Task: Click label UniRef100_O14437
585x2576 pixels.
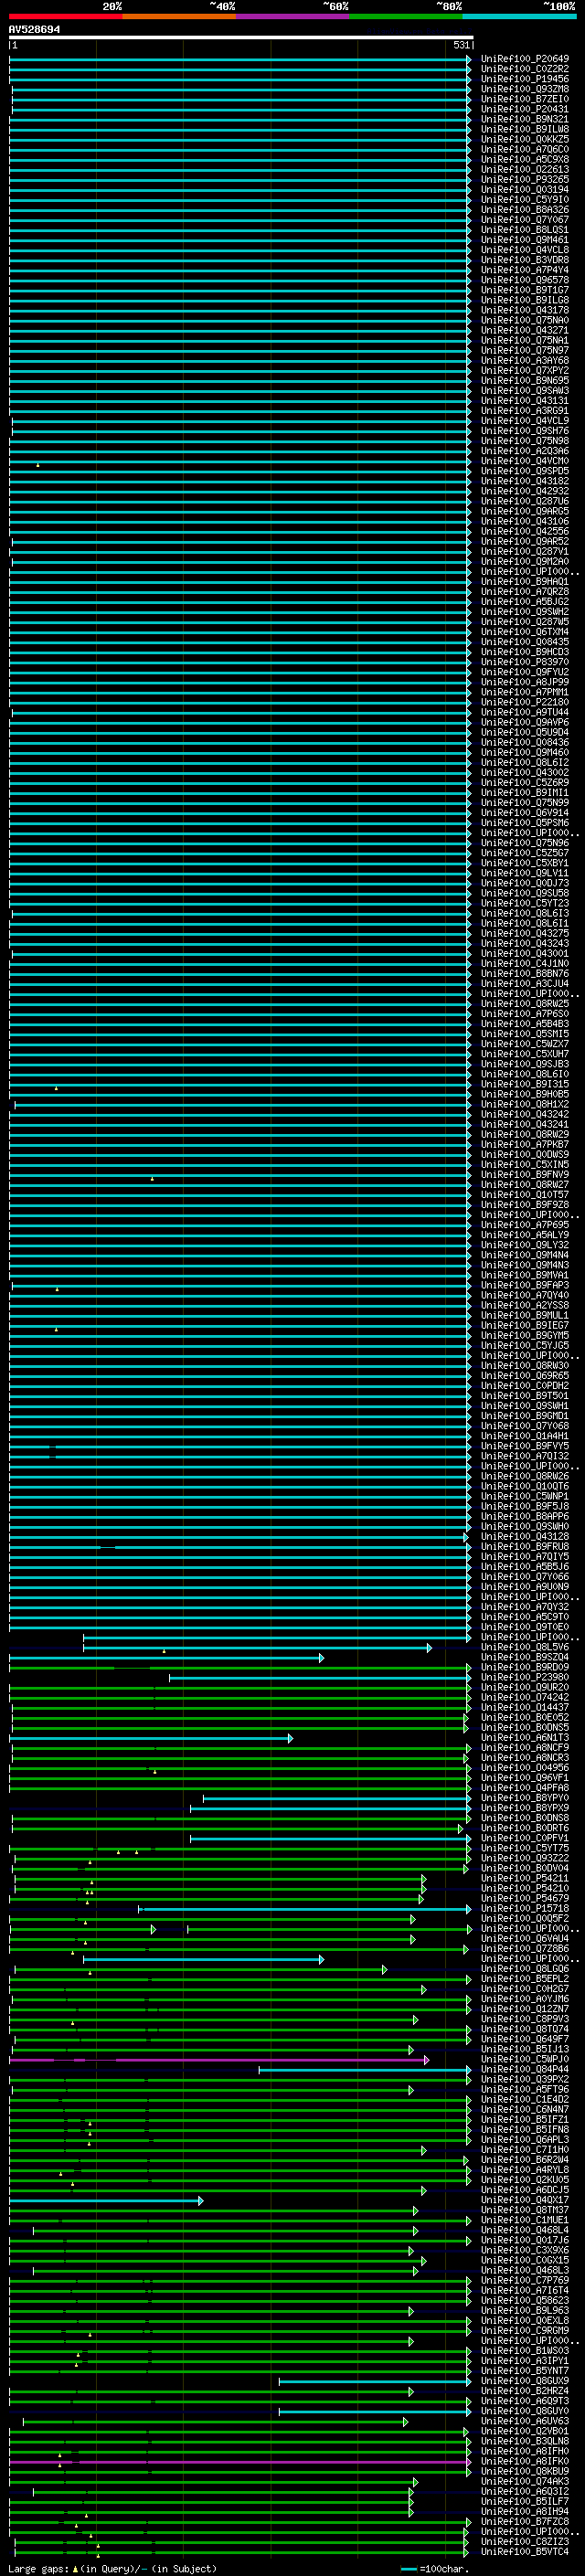Action: tap(525, 1707)
